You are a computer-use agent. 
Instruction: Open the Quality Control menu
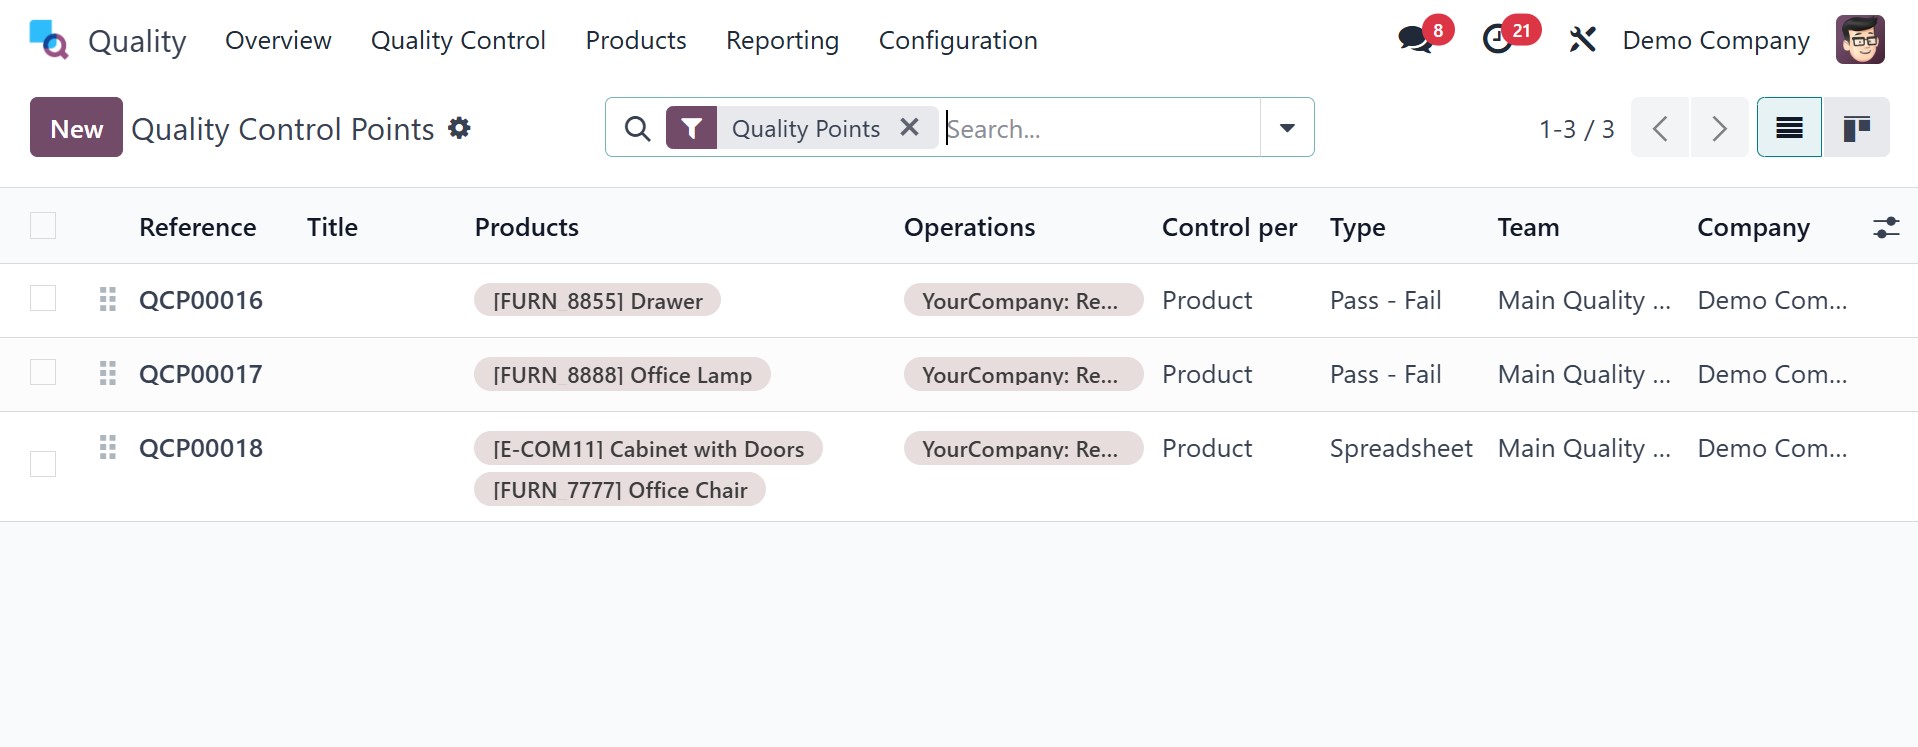(x=458, y=41)
